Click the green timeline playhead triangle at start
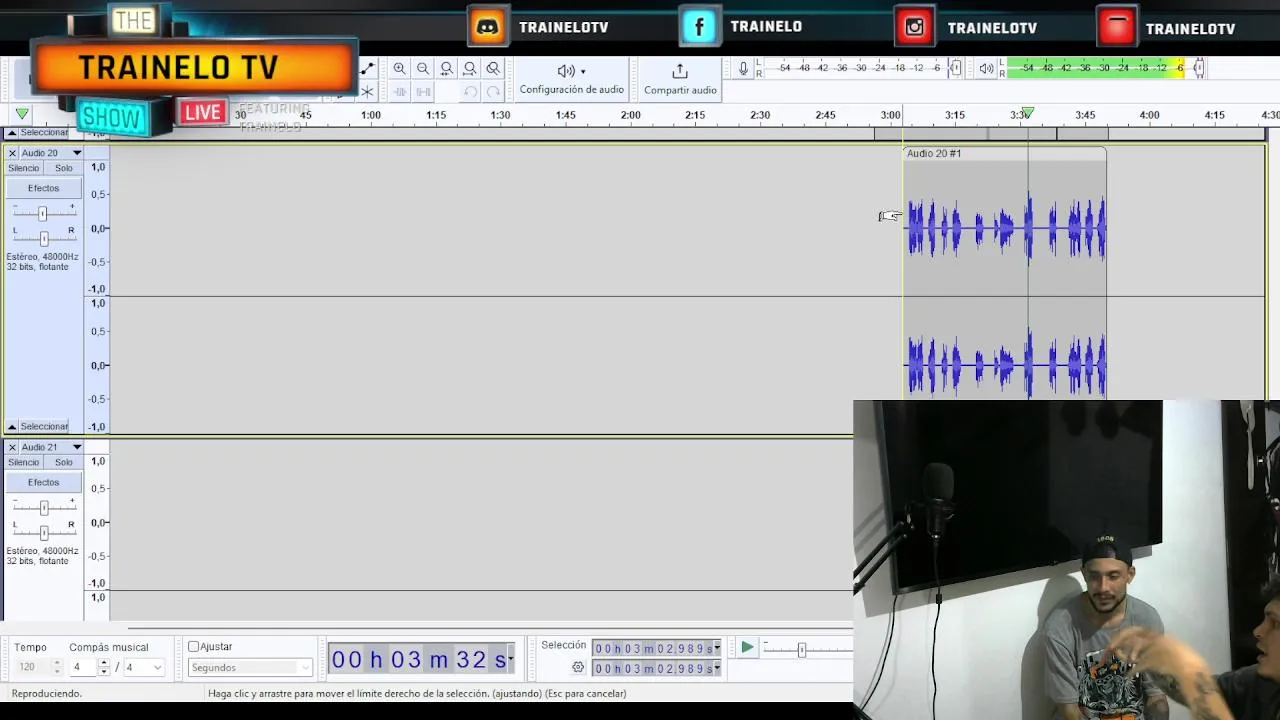The image size is (1280, 720). tap(22, 114)
